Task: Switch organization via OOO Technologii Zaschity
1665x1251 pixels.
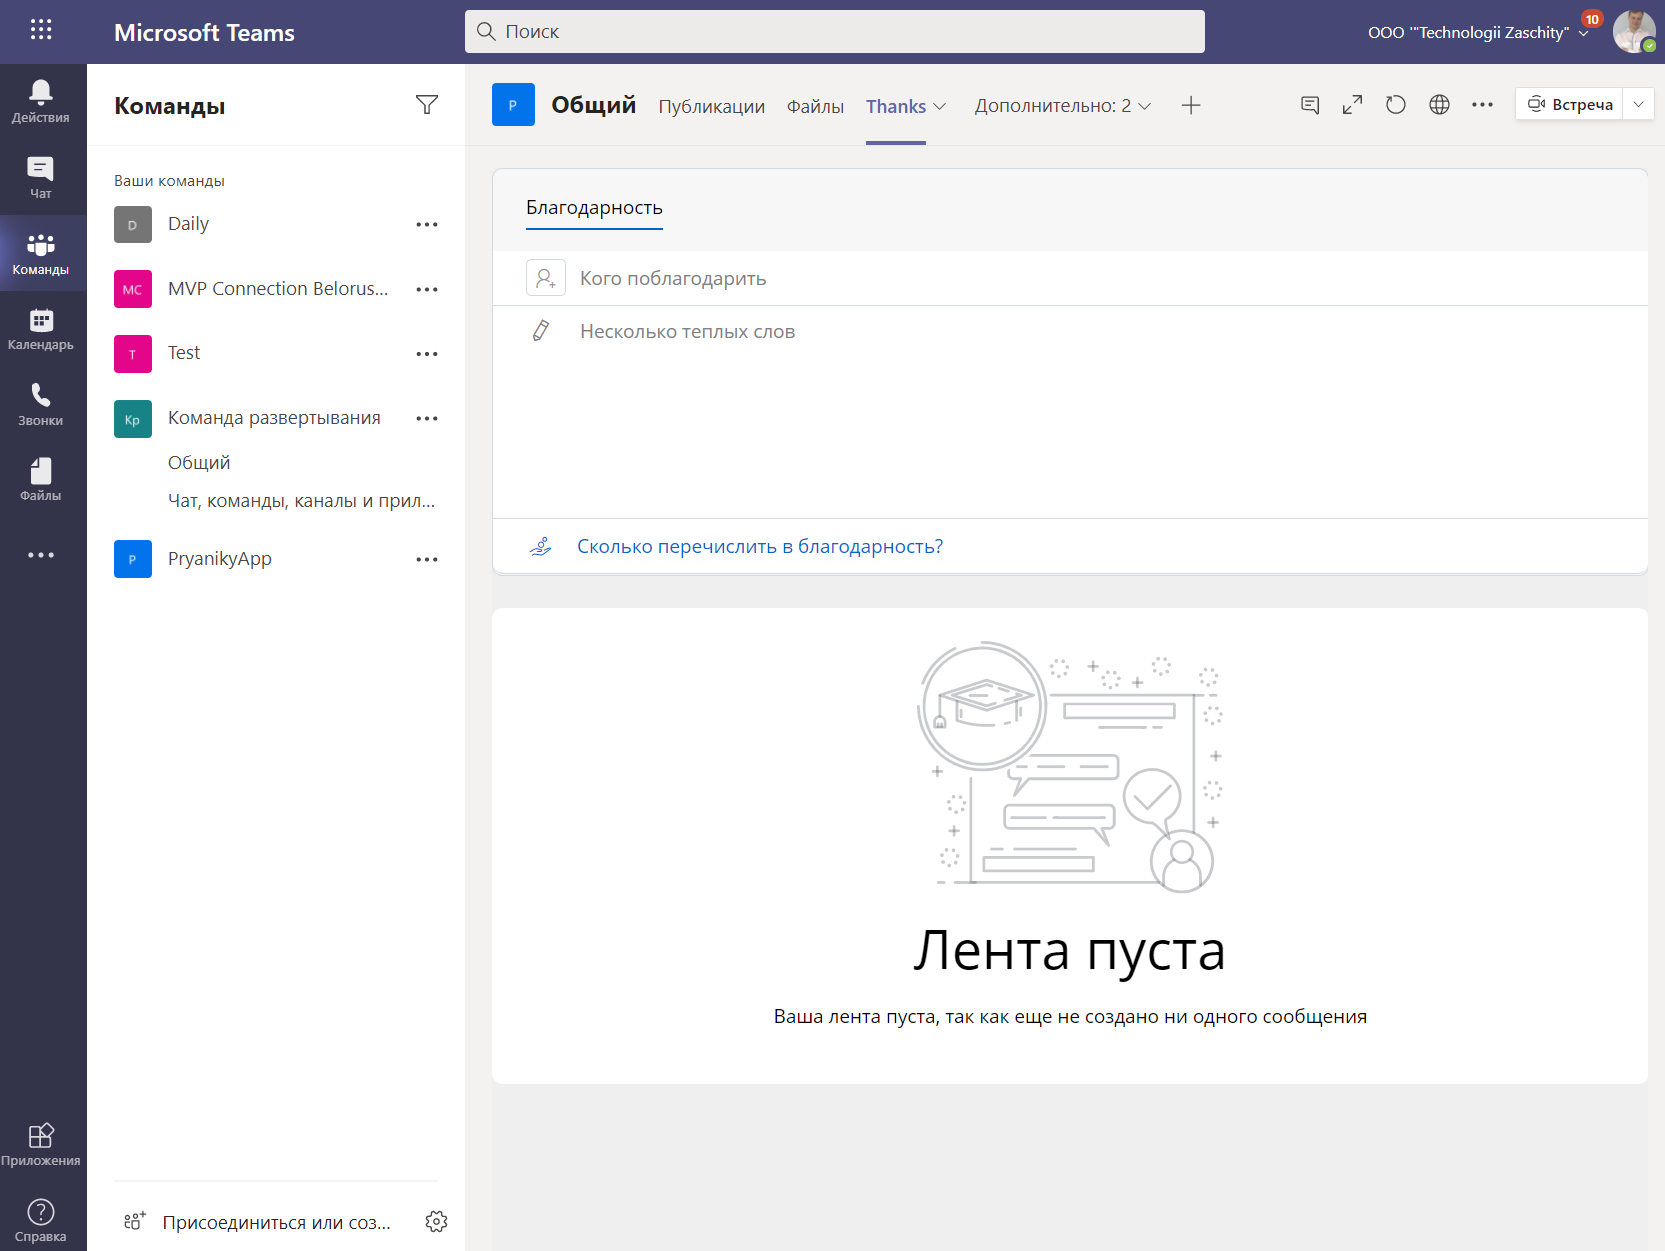Action: click(x=1478, y=32)
